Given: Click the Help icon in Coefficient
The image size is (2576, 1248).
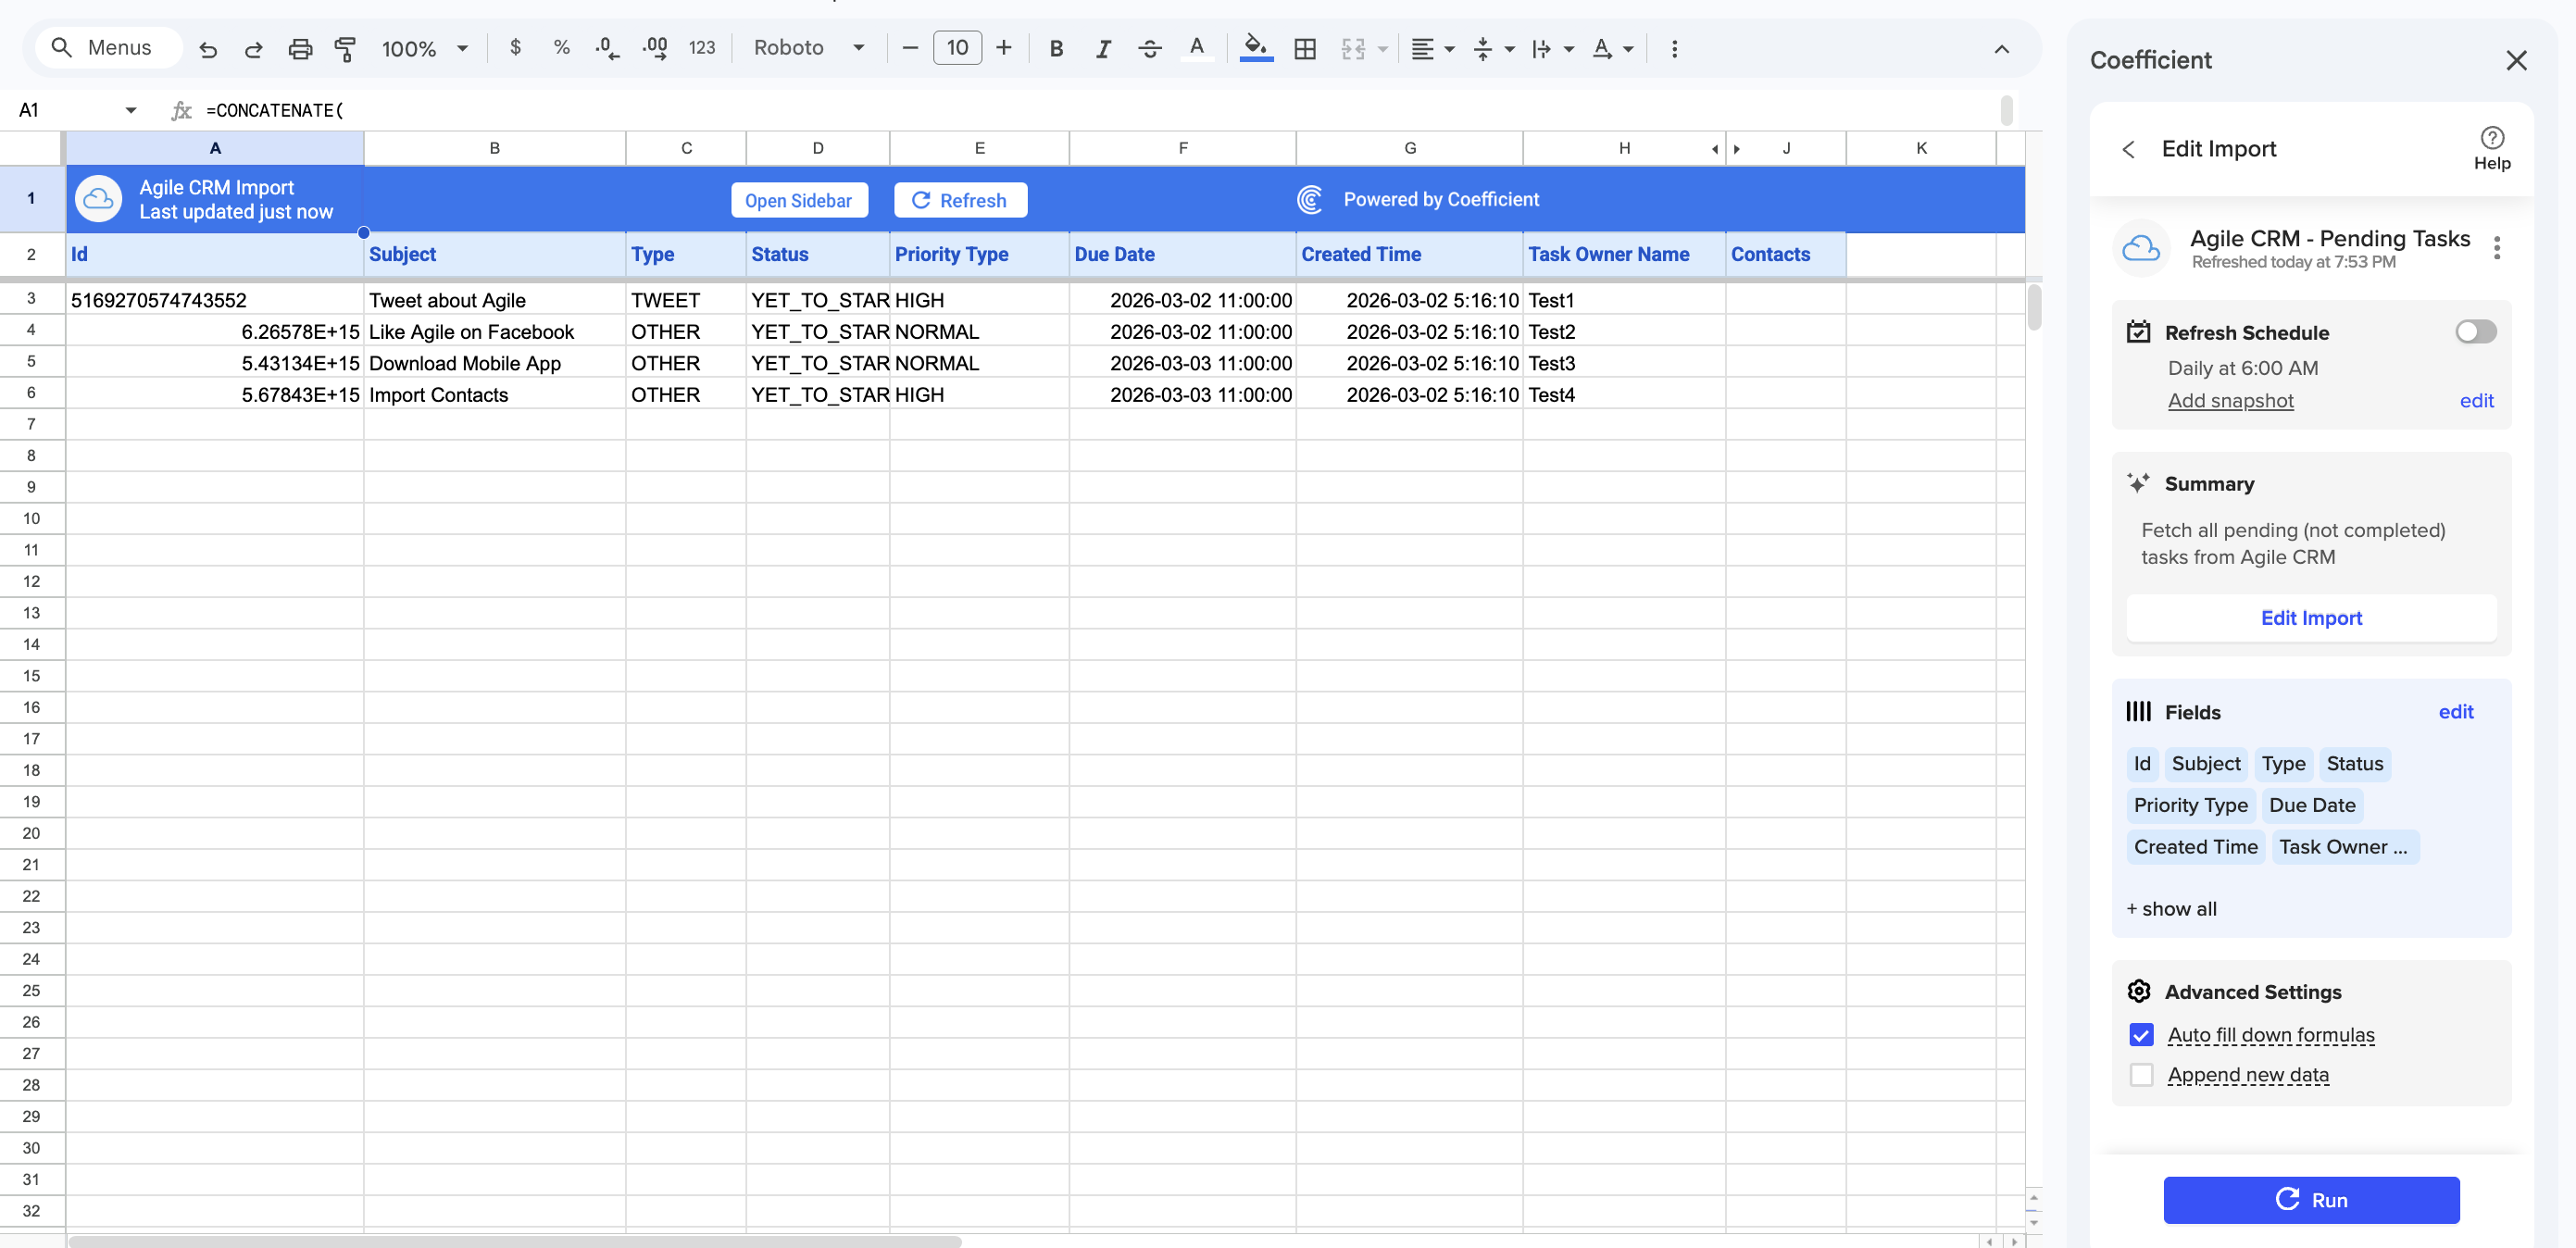Looking at the screenshot, I should [2492, 148].
